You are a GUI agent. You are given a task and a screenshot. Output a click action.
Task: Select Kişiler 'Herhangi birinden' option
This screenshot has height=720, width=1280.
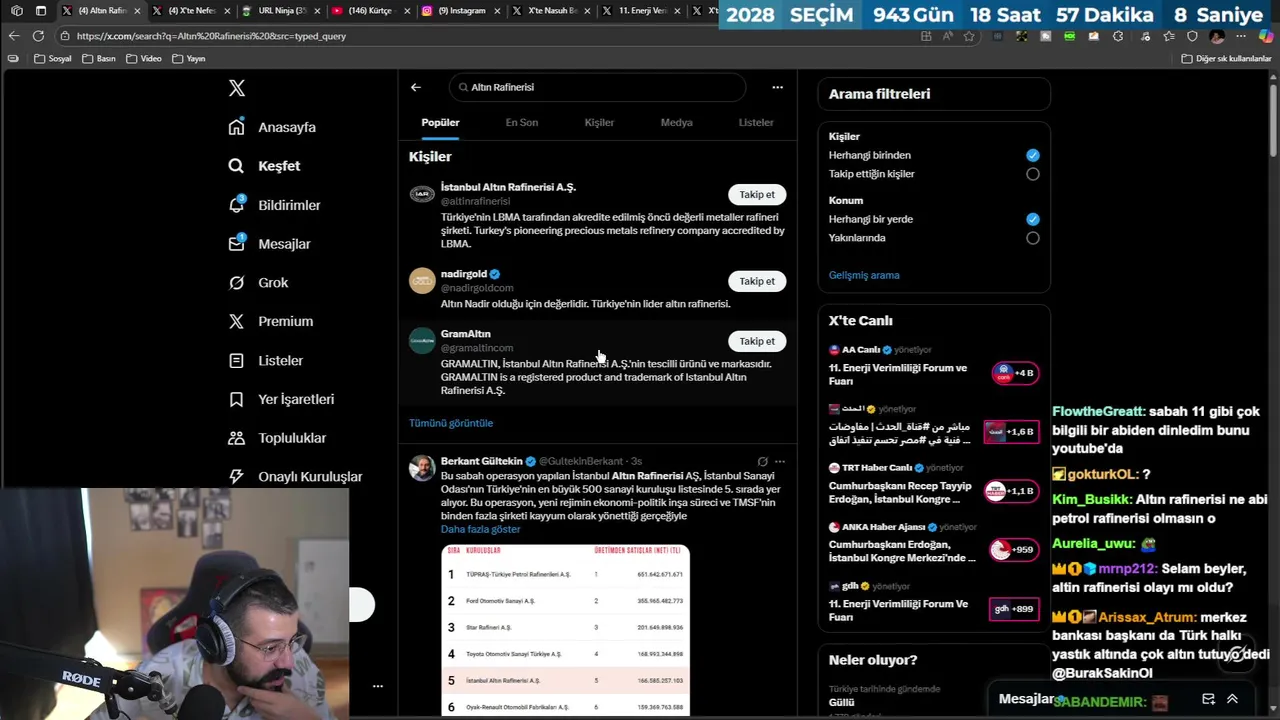1033,155
